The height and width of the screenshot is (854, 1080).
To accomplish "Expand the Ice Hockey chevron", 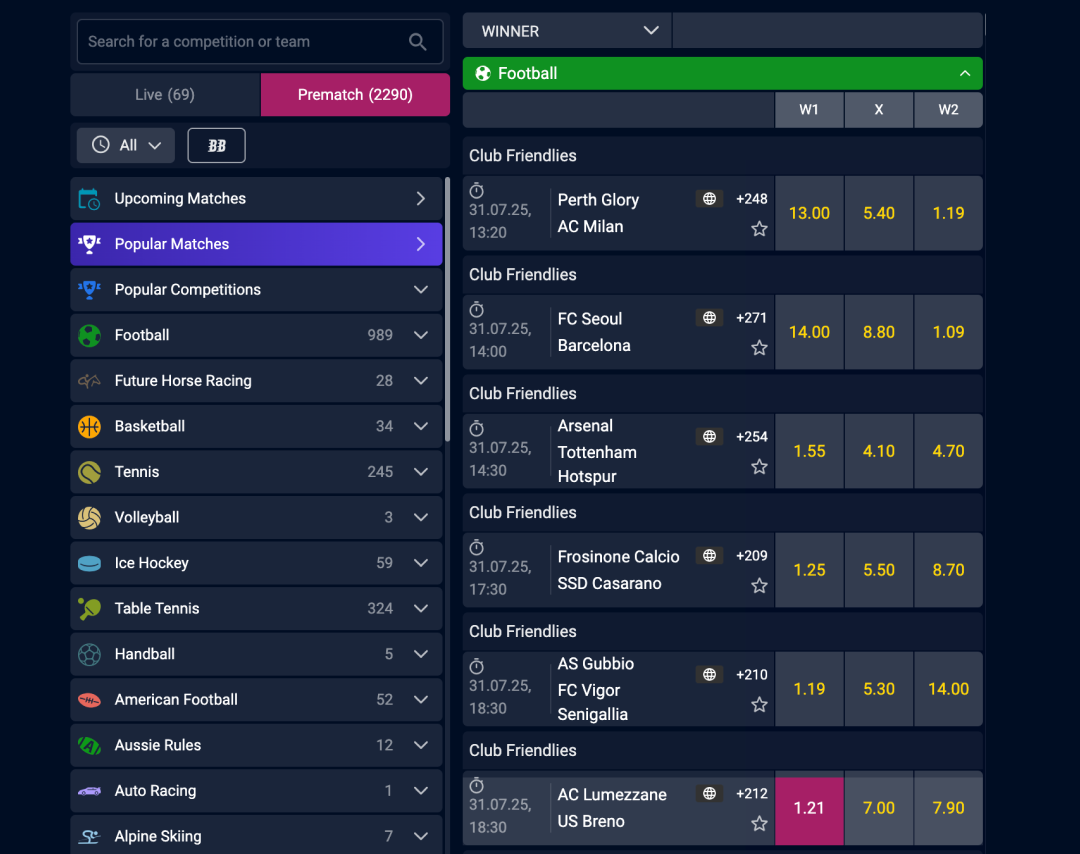I will [x=421, y=563].
